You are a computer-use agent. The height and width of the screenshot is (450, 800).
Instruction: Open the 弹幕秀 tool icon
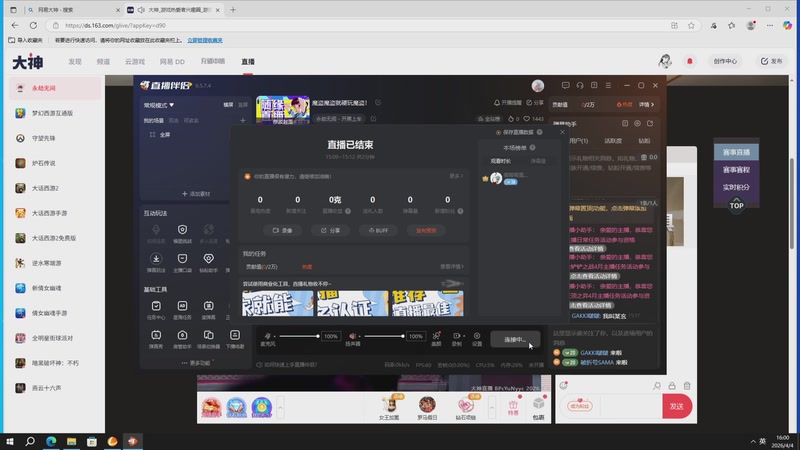(x=156, y=335)
